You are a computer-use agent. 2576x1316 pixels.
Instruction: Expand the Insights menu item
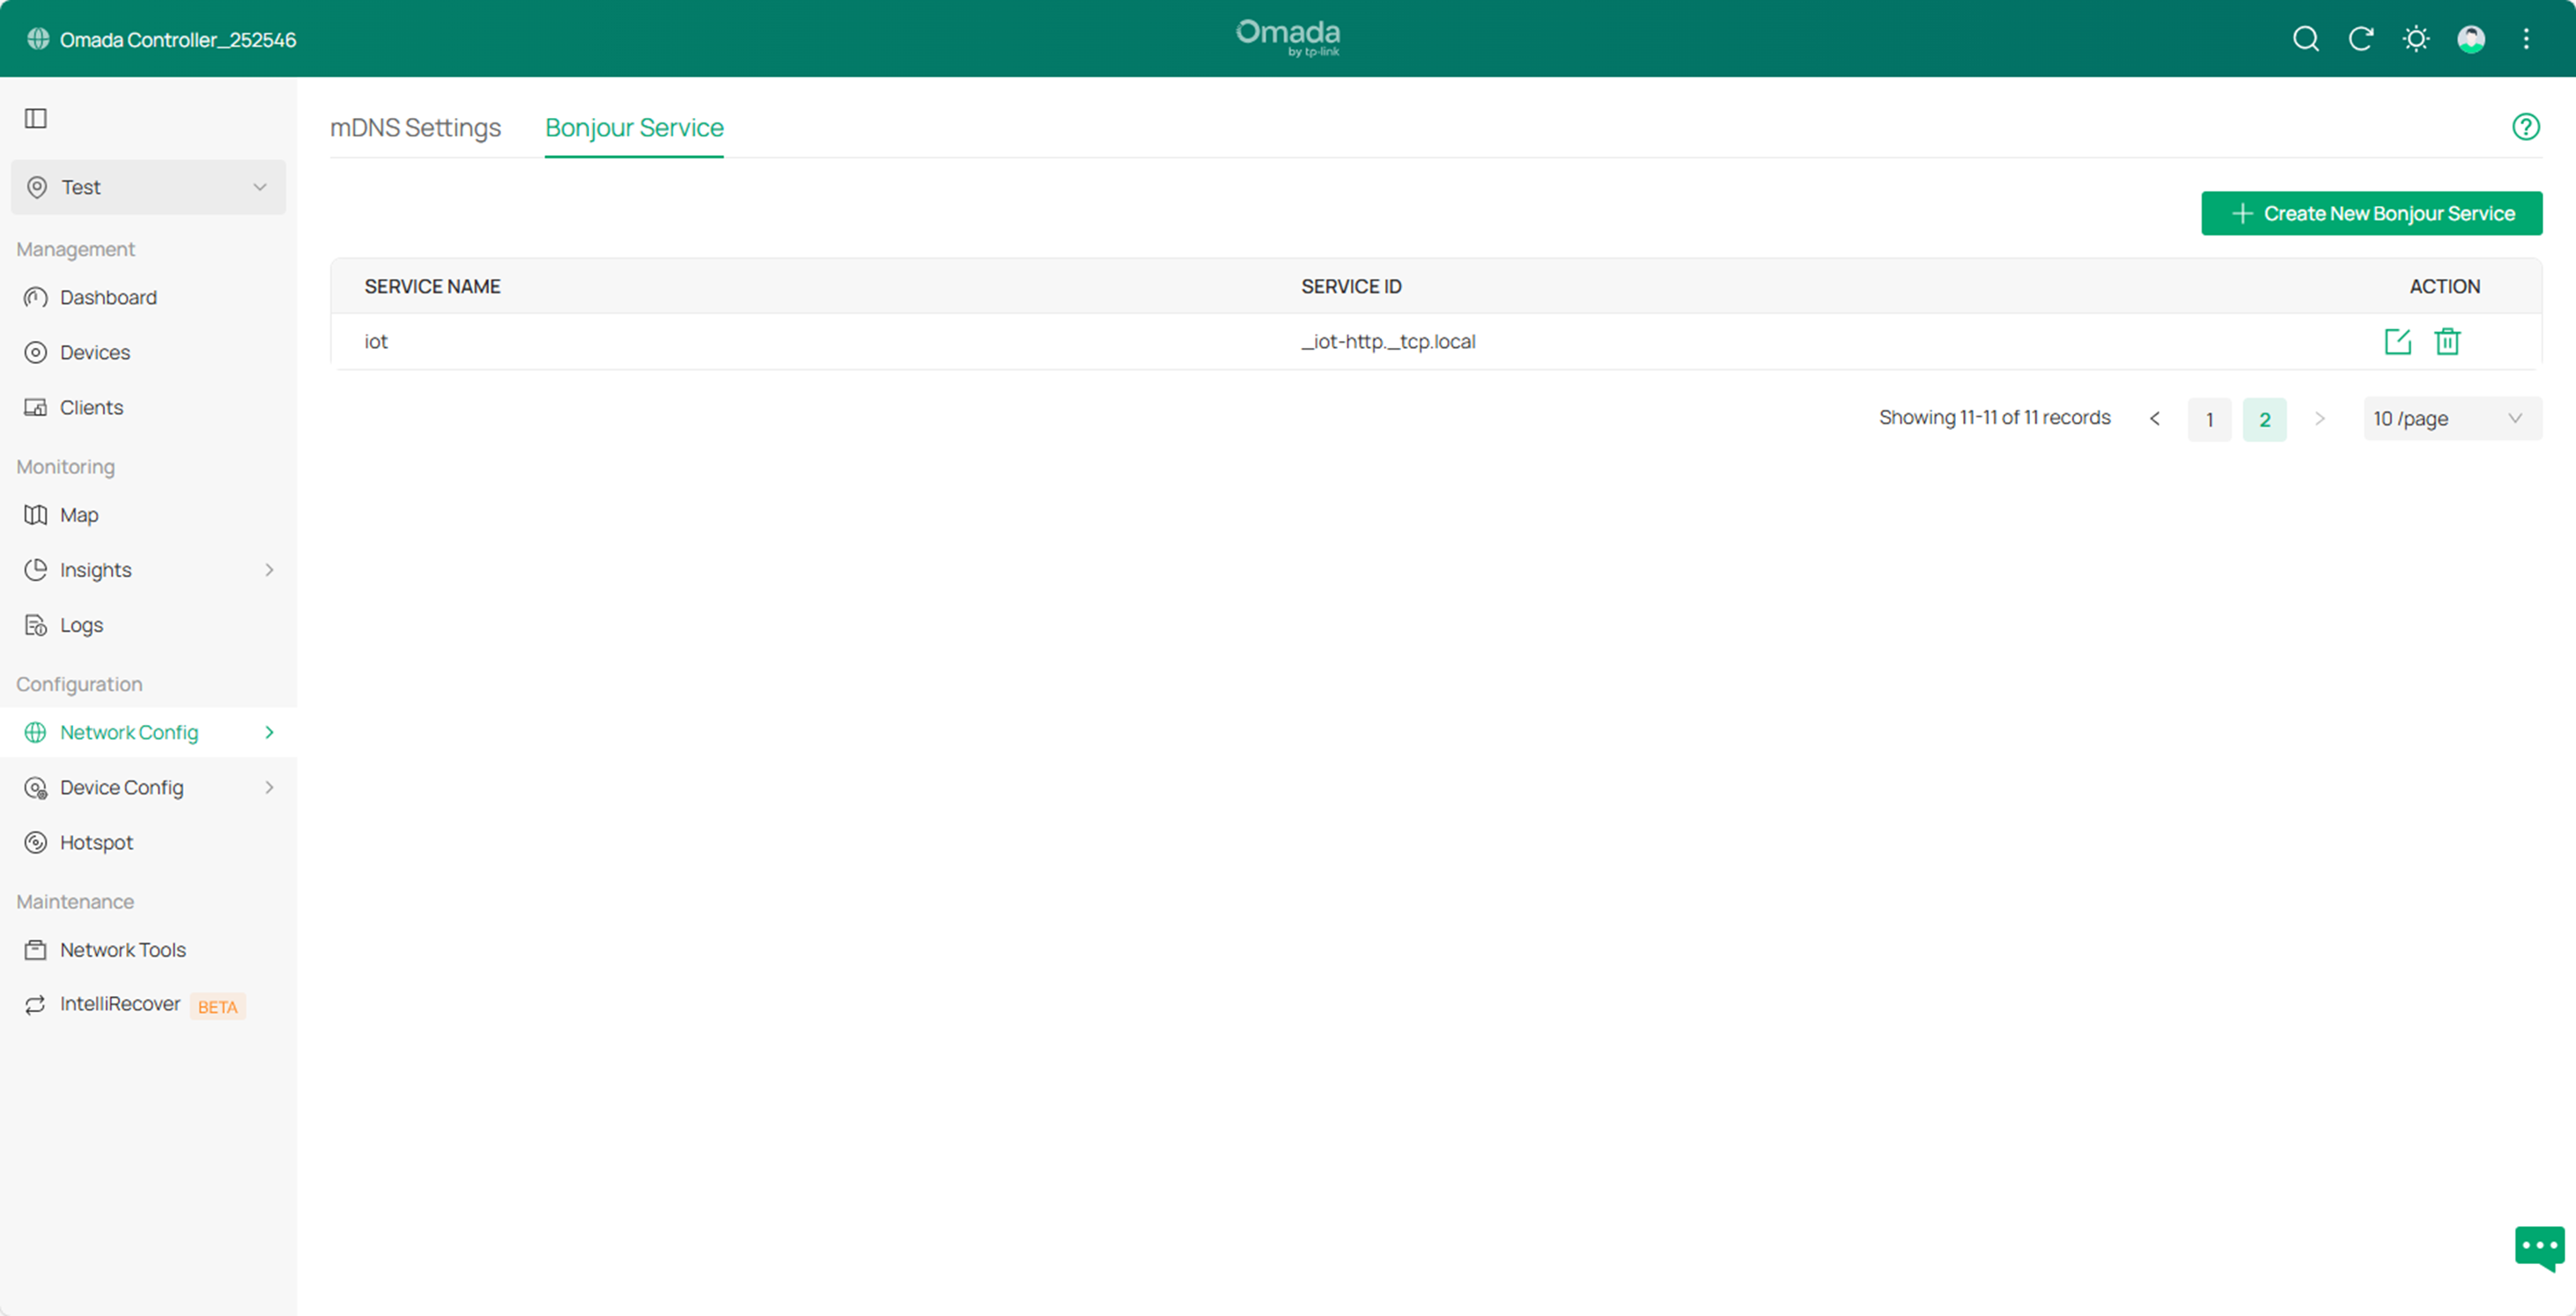148,569
